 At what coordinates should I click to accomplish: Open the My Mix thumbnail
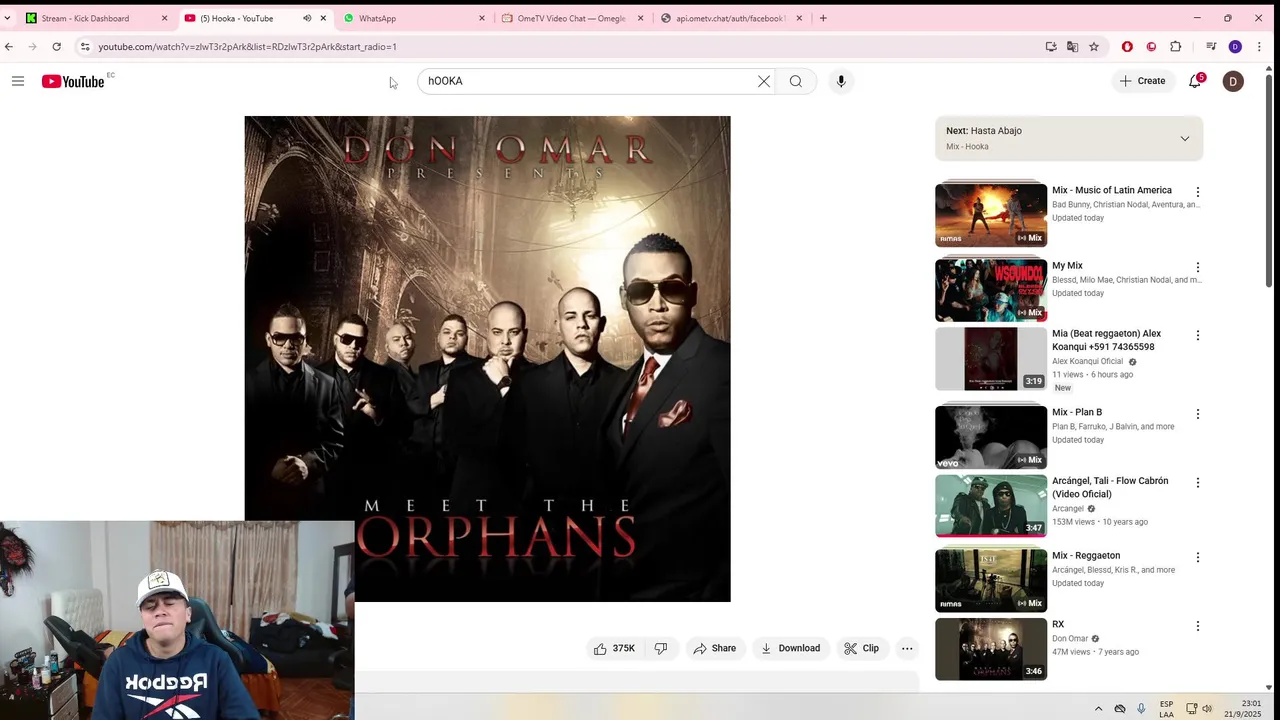991,290
